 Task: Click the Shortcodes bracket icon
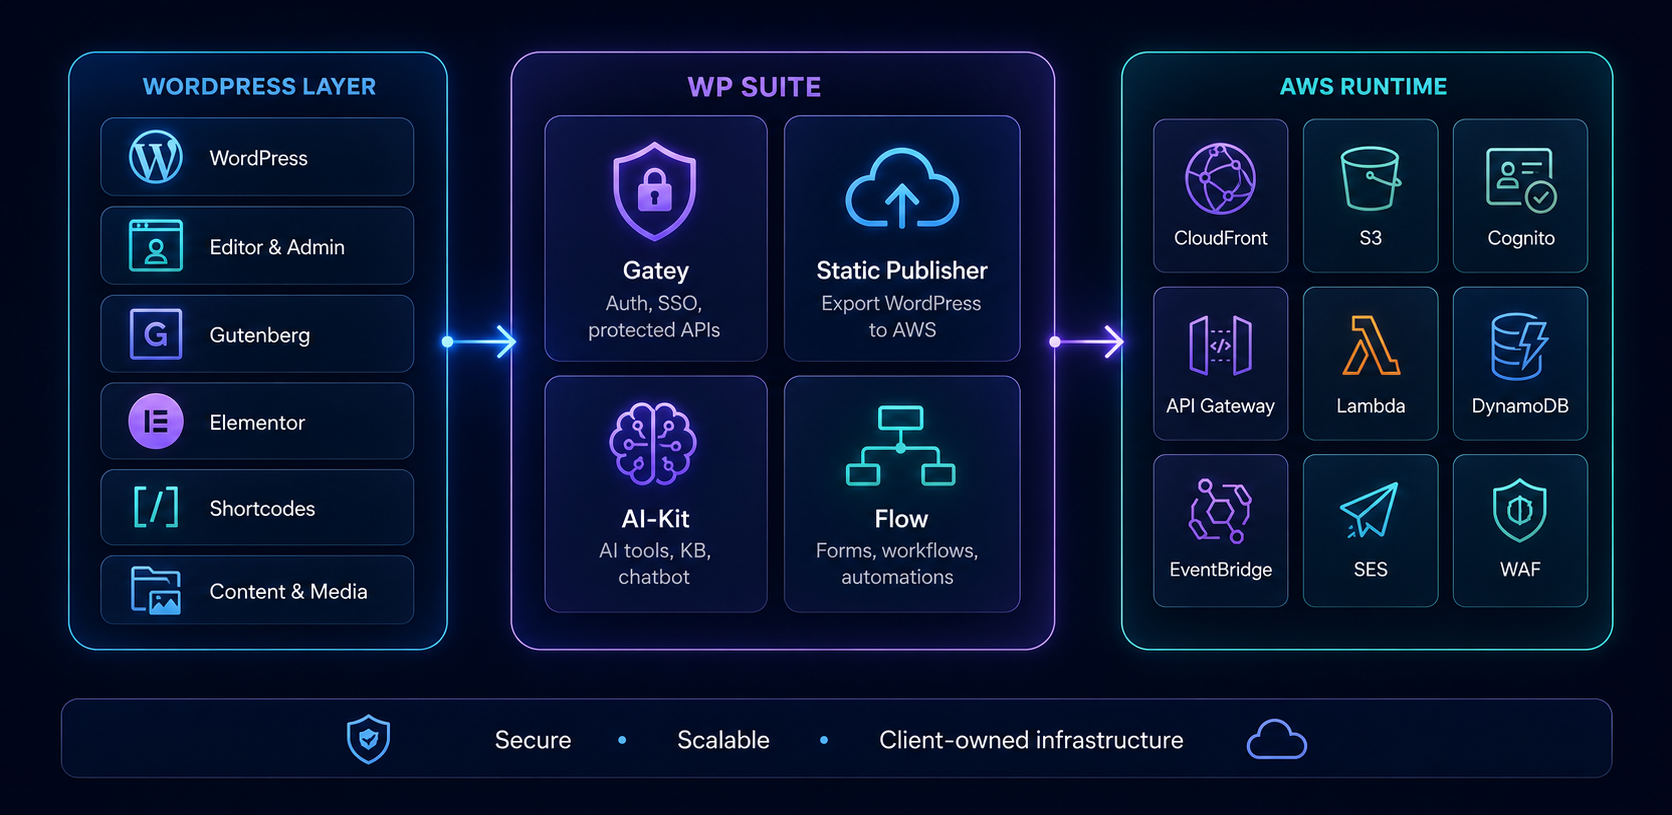pos(156,507)
